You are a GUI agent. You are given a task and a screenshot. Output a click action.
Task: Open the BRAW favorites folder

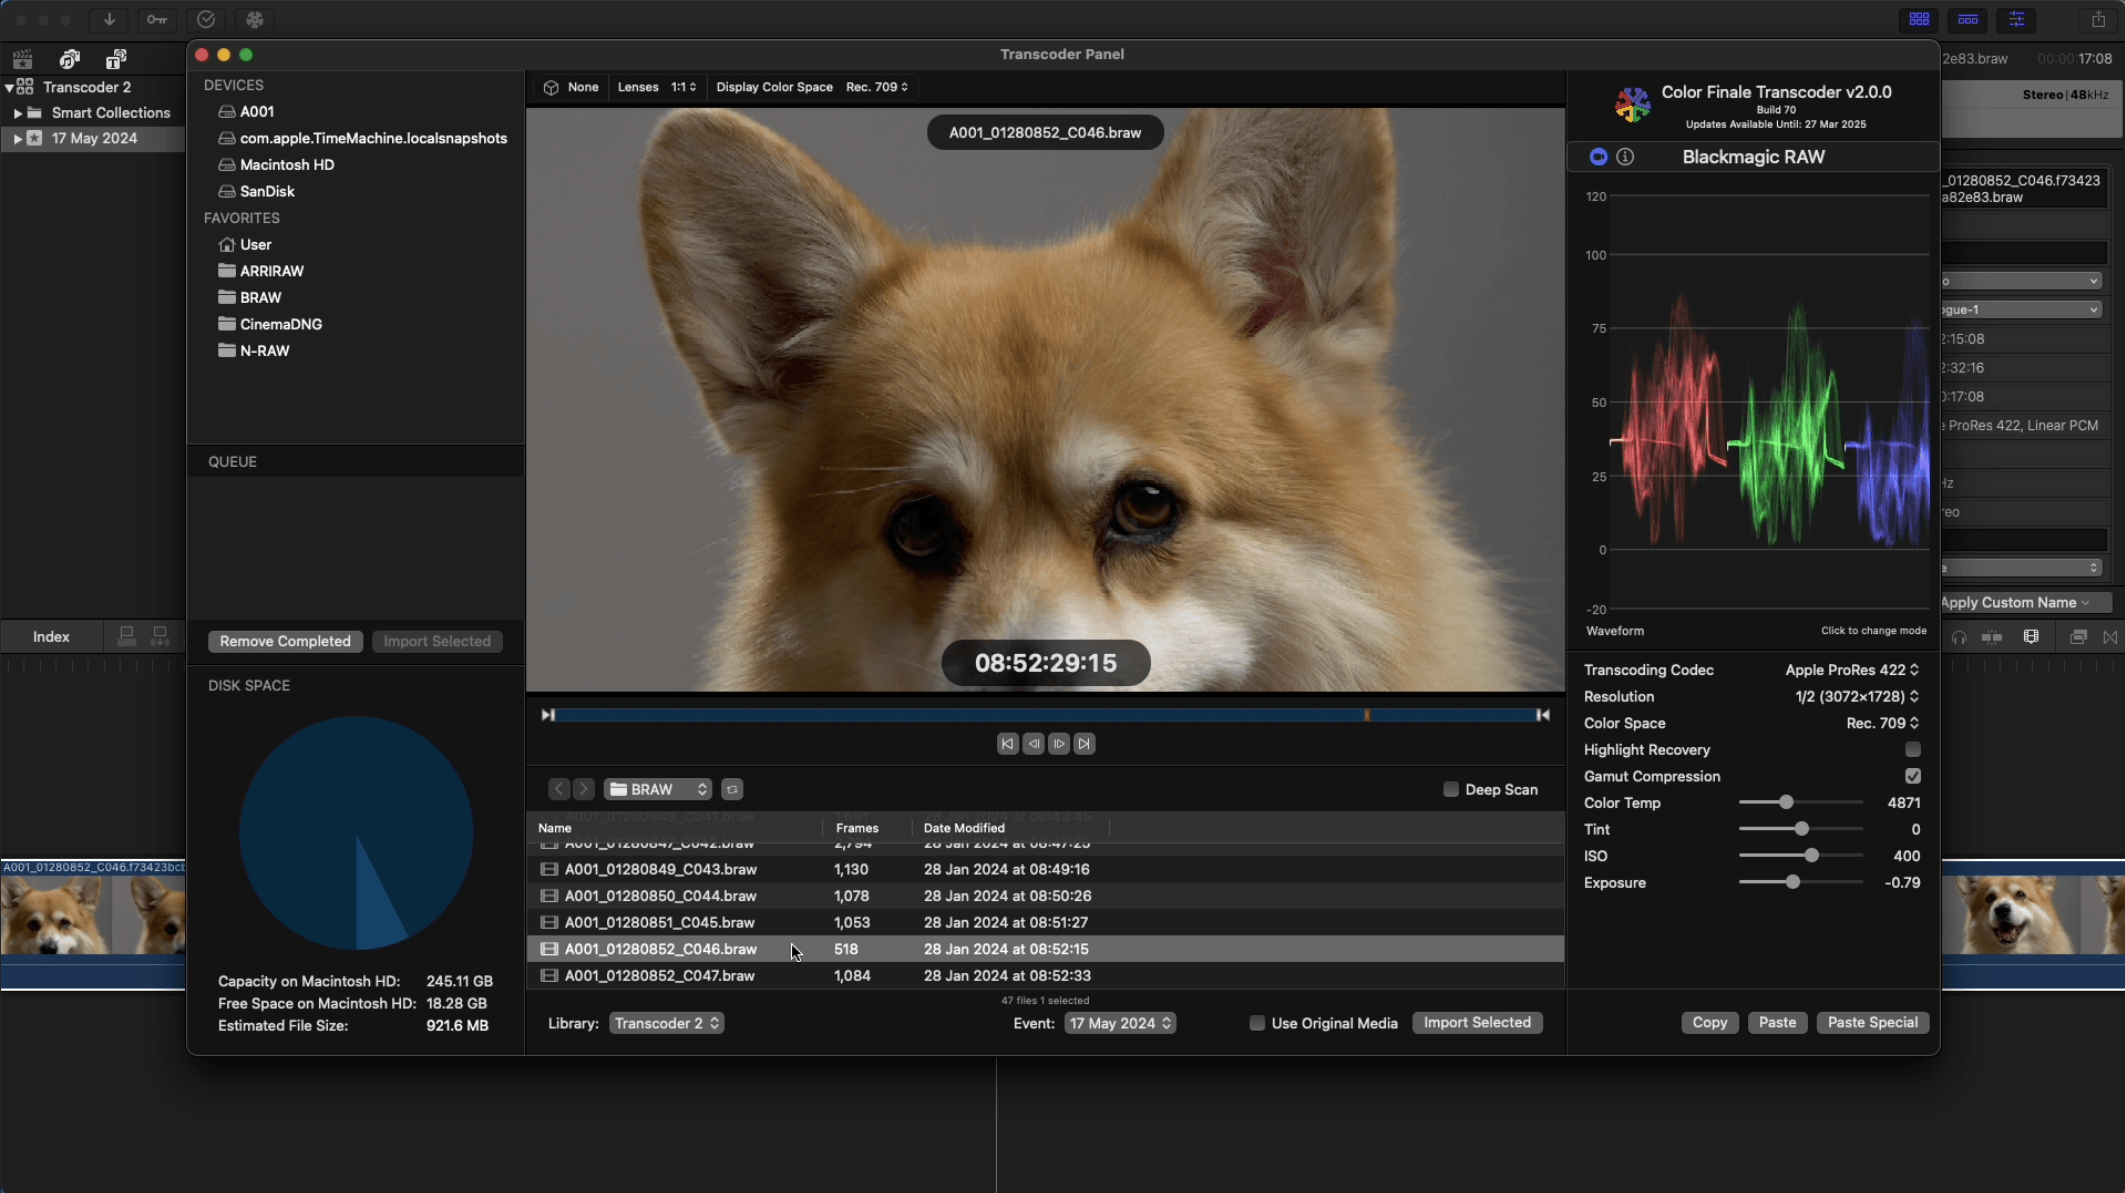click(x=260, y=297)
